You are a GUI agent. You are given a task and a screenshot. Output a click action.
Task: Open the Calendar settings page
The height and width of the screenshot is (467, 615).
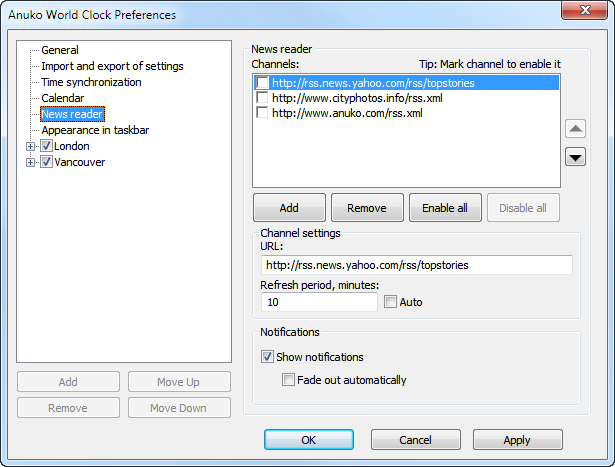click(63, 98)
